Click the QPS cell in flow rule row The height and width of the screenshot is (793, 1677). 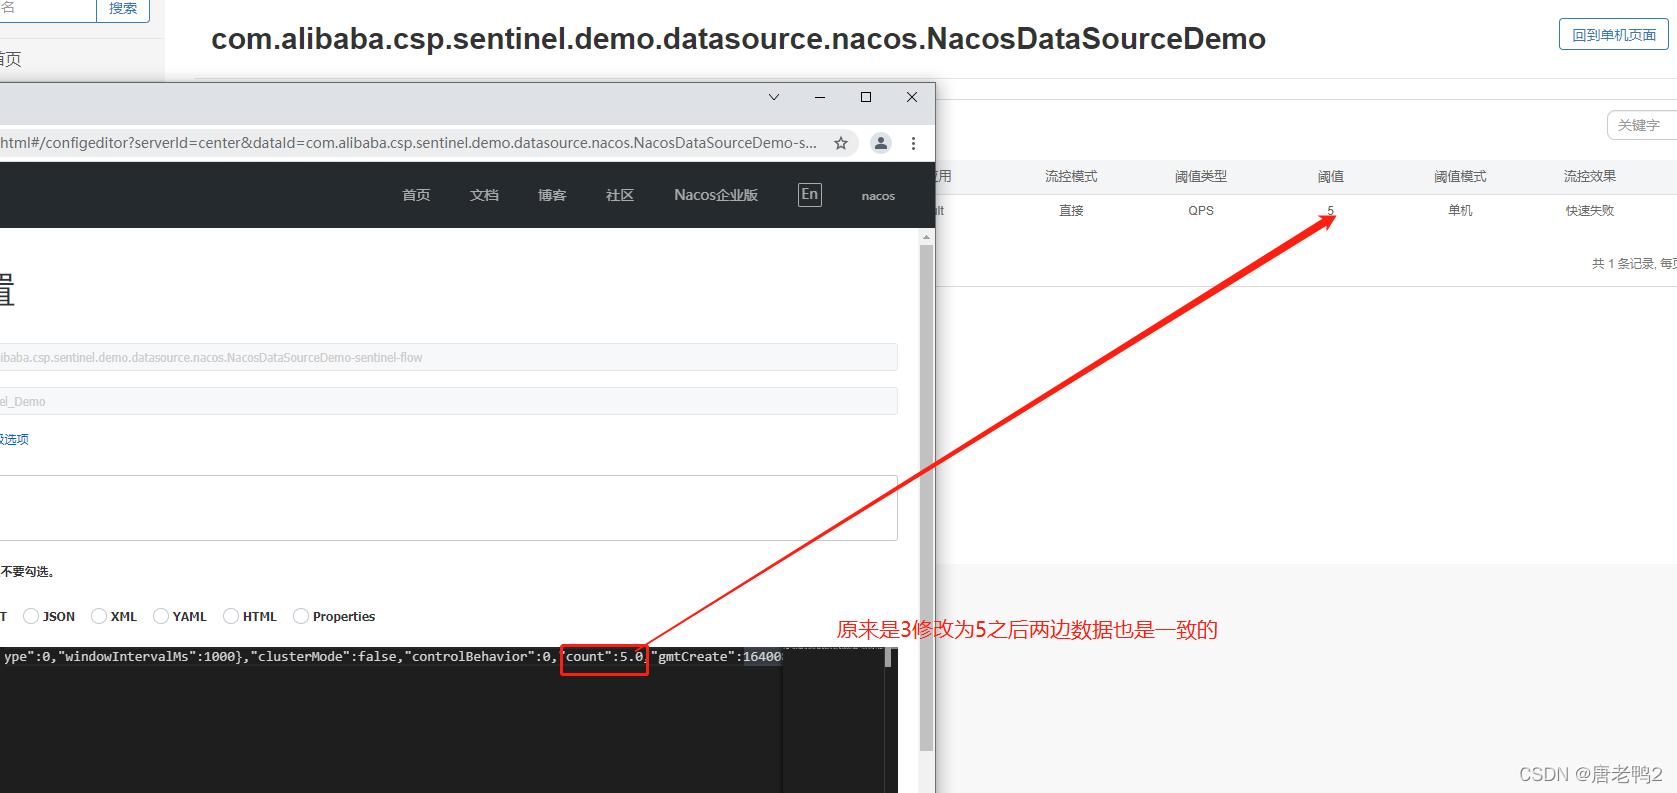(1201, 210)
